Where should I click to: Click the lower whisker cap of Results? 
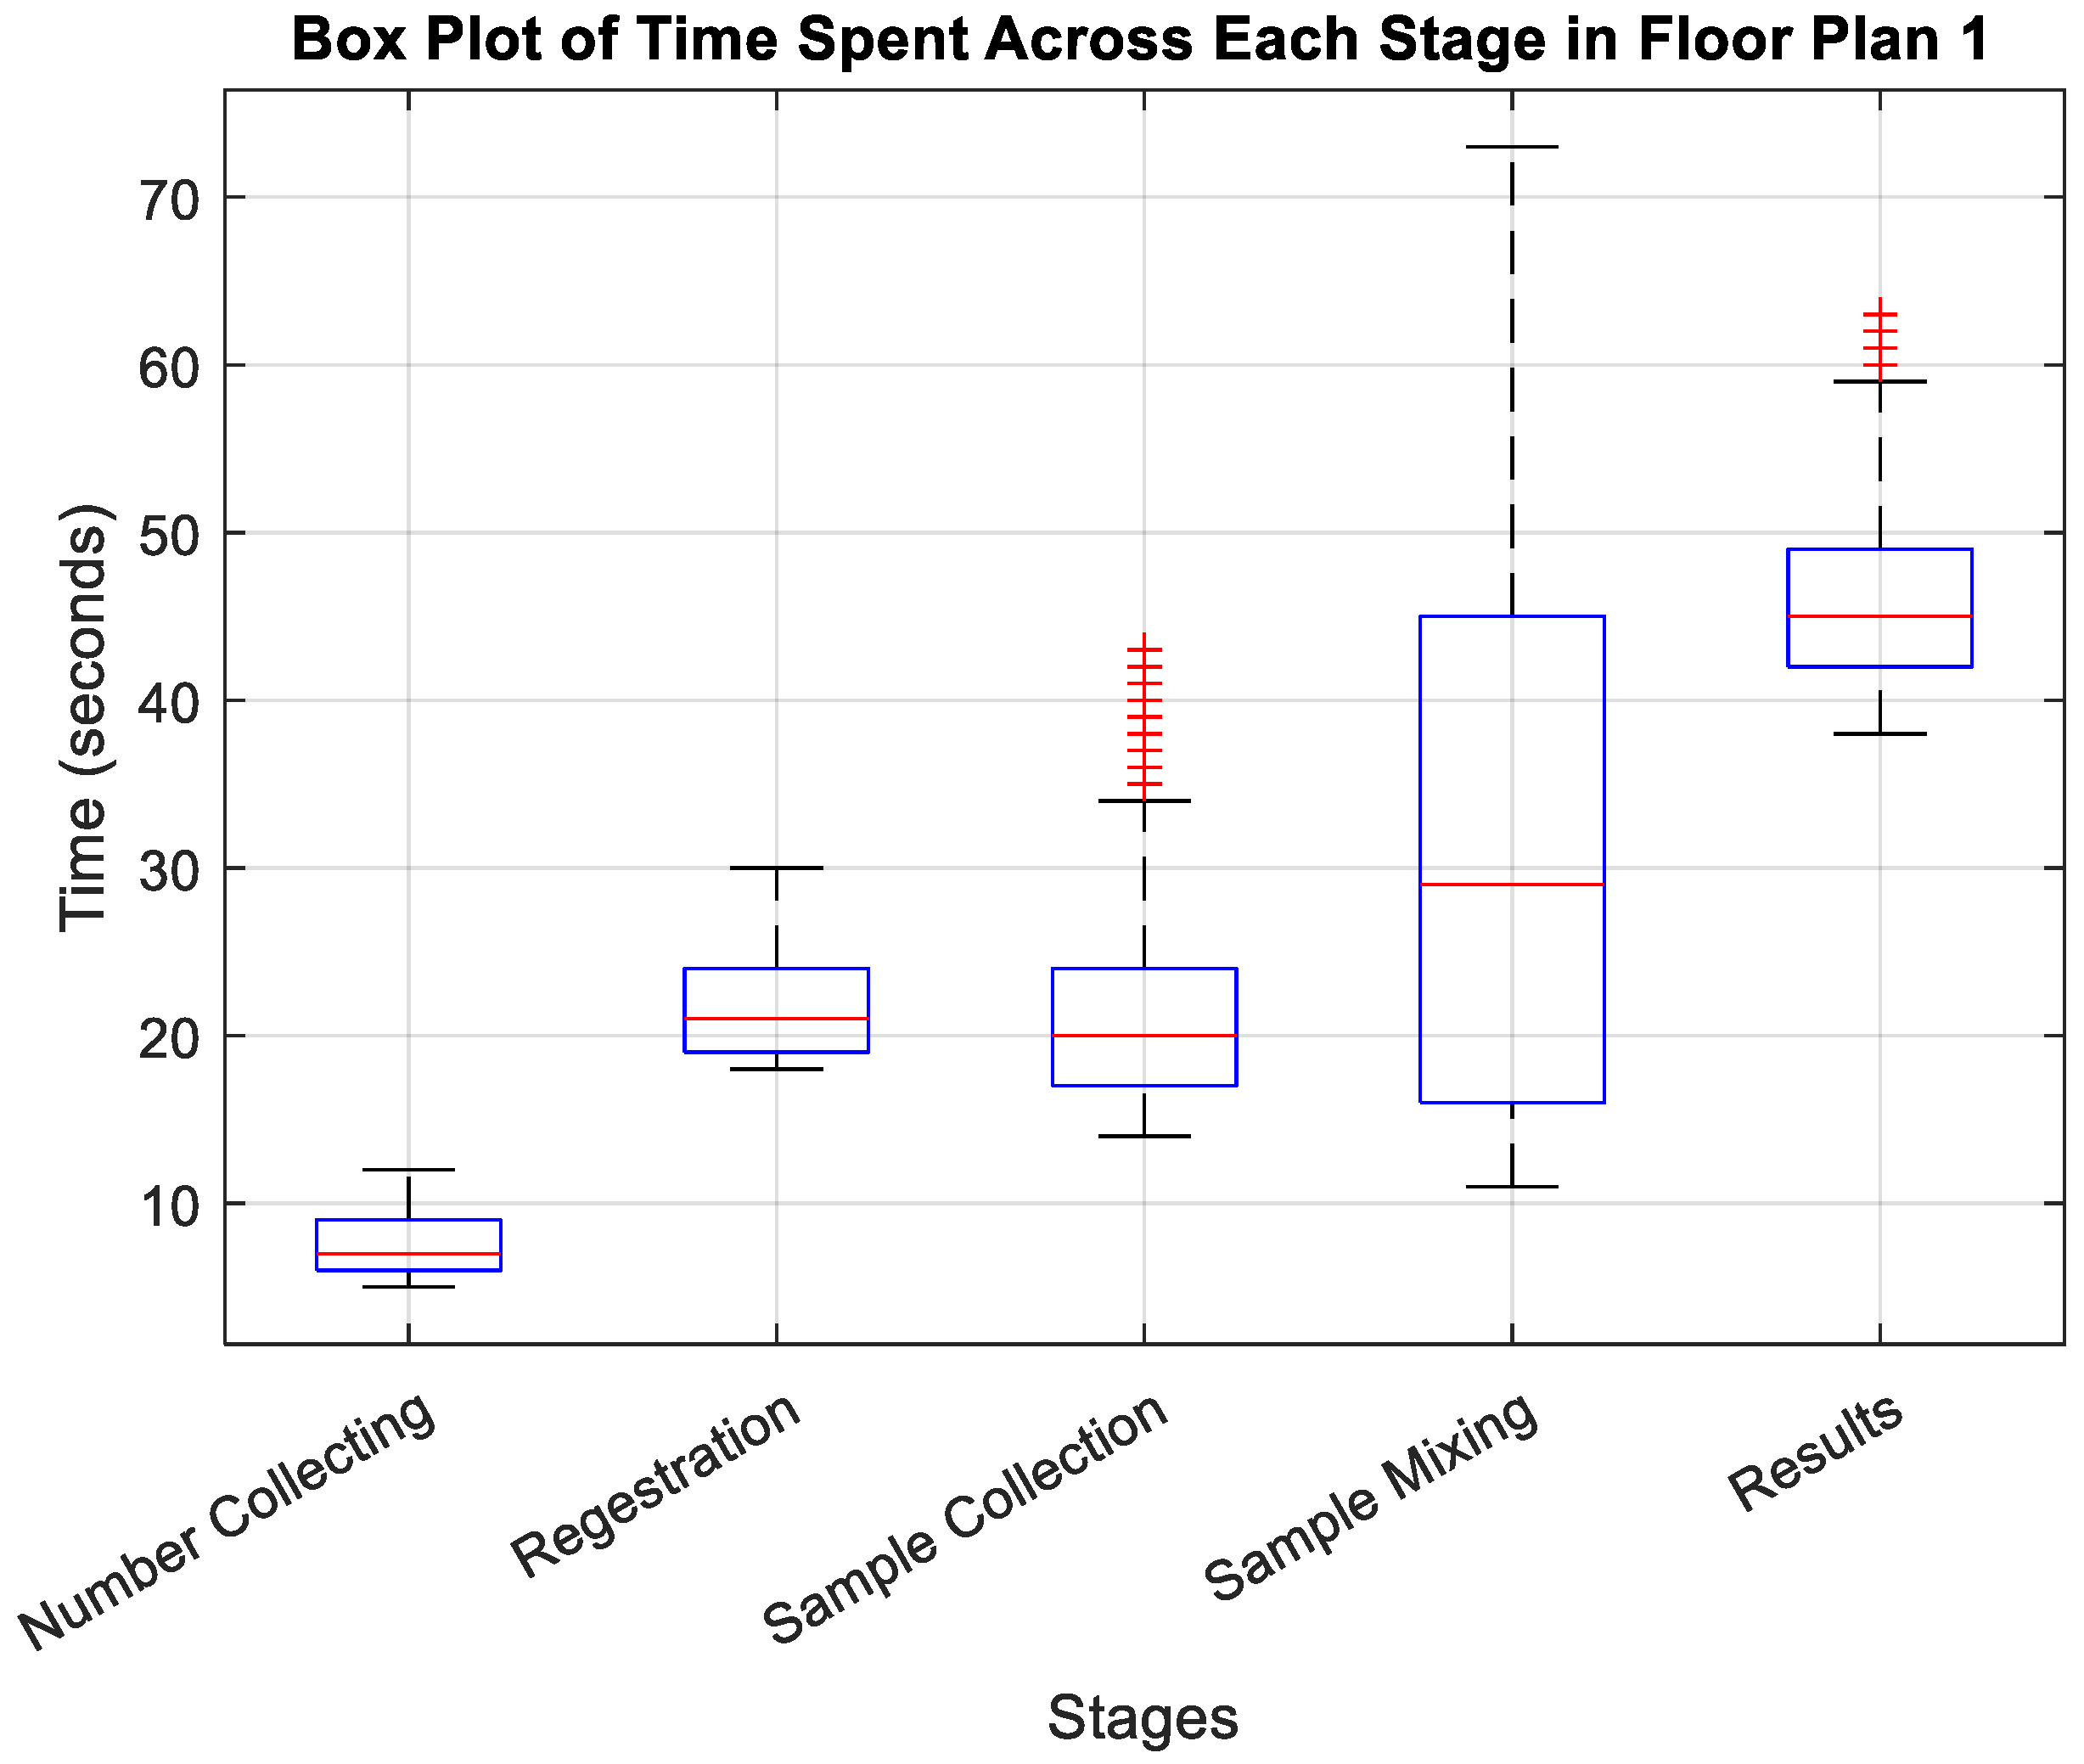(x=1880, y=734)
